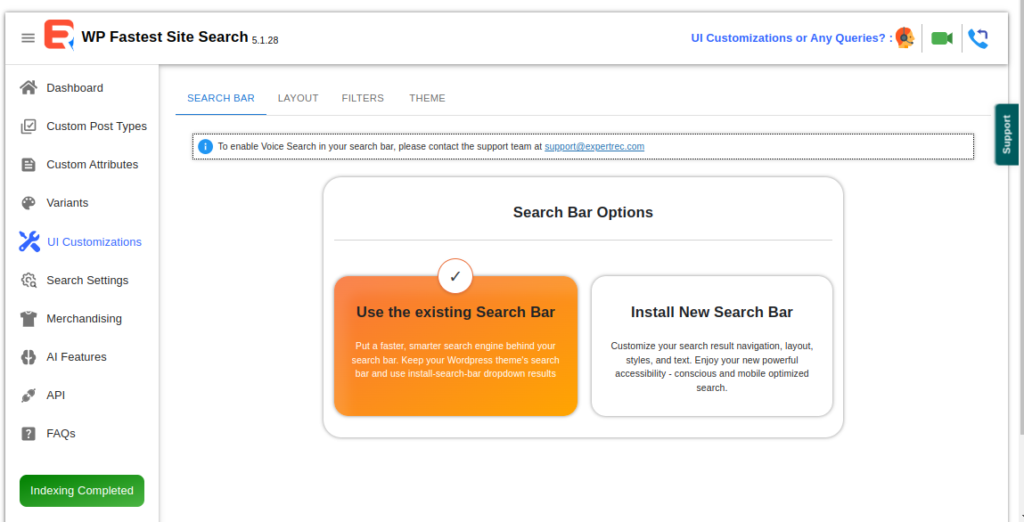Click the WP Fastest Site Search title
This screenshot has width=1024, height=522.
coord(165,37)
